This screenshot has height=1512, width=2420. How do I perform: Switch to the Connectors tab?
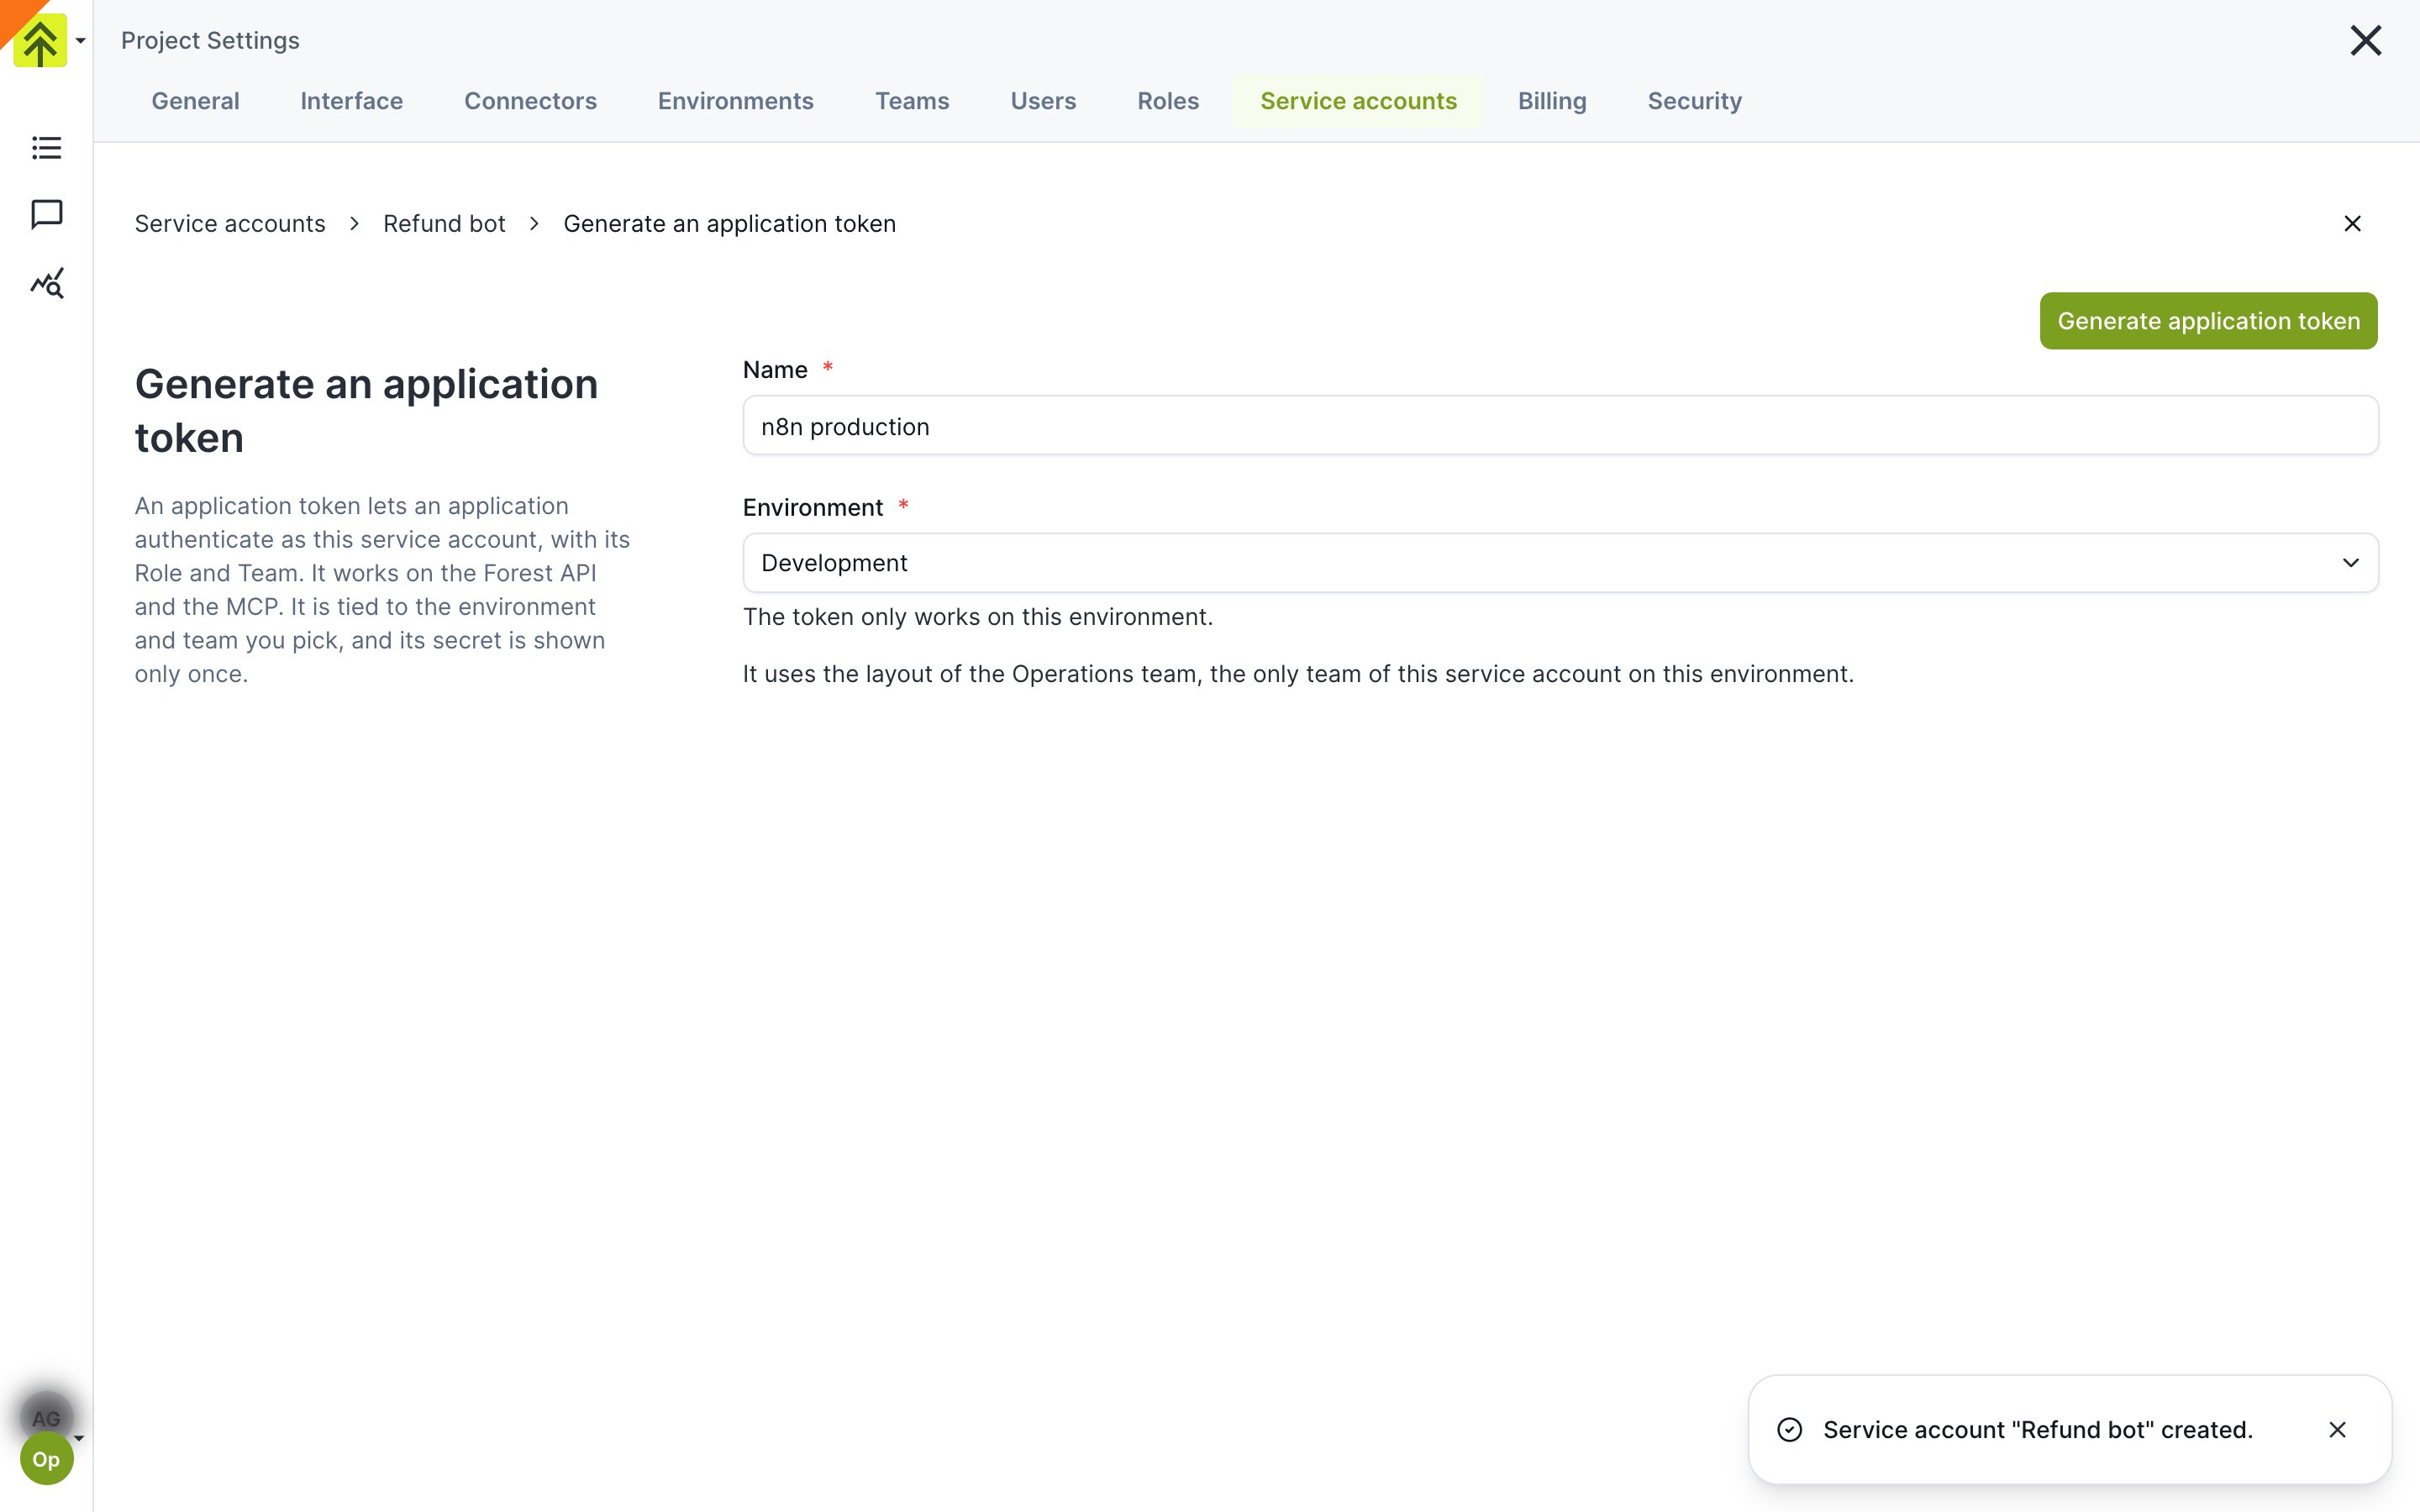pyautogui.click(x=530, y=101)
